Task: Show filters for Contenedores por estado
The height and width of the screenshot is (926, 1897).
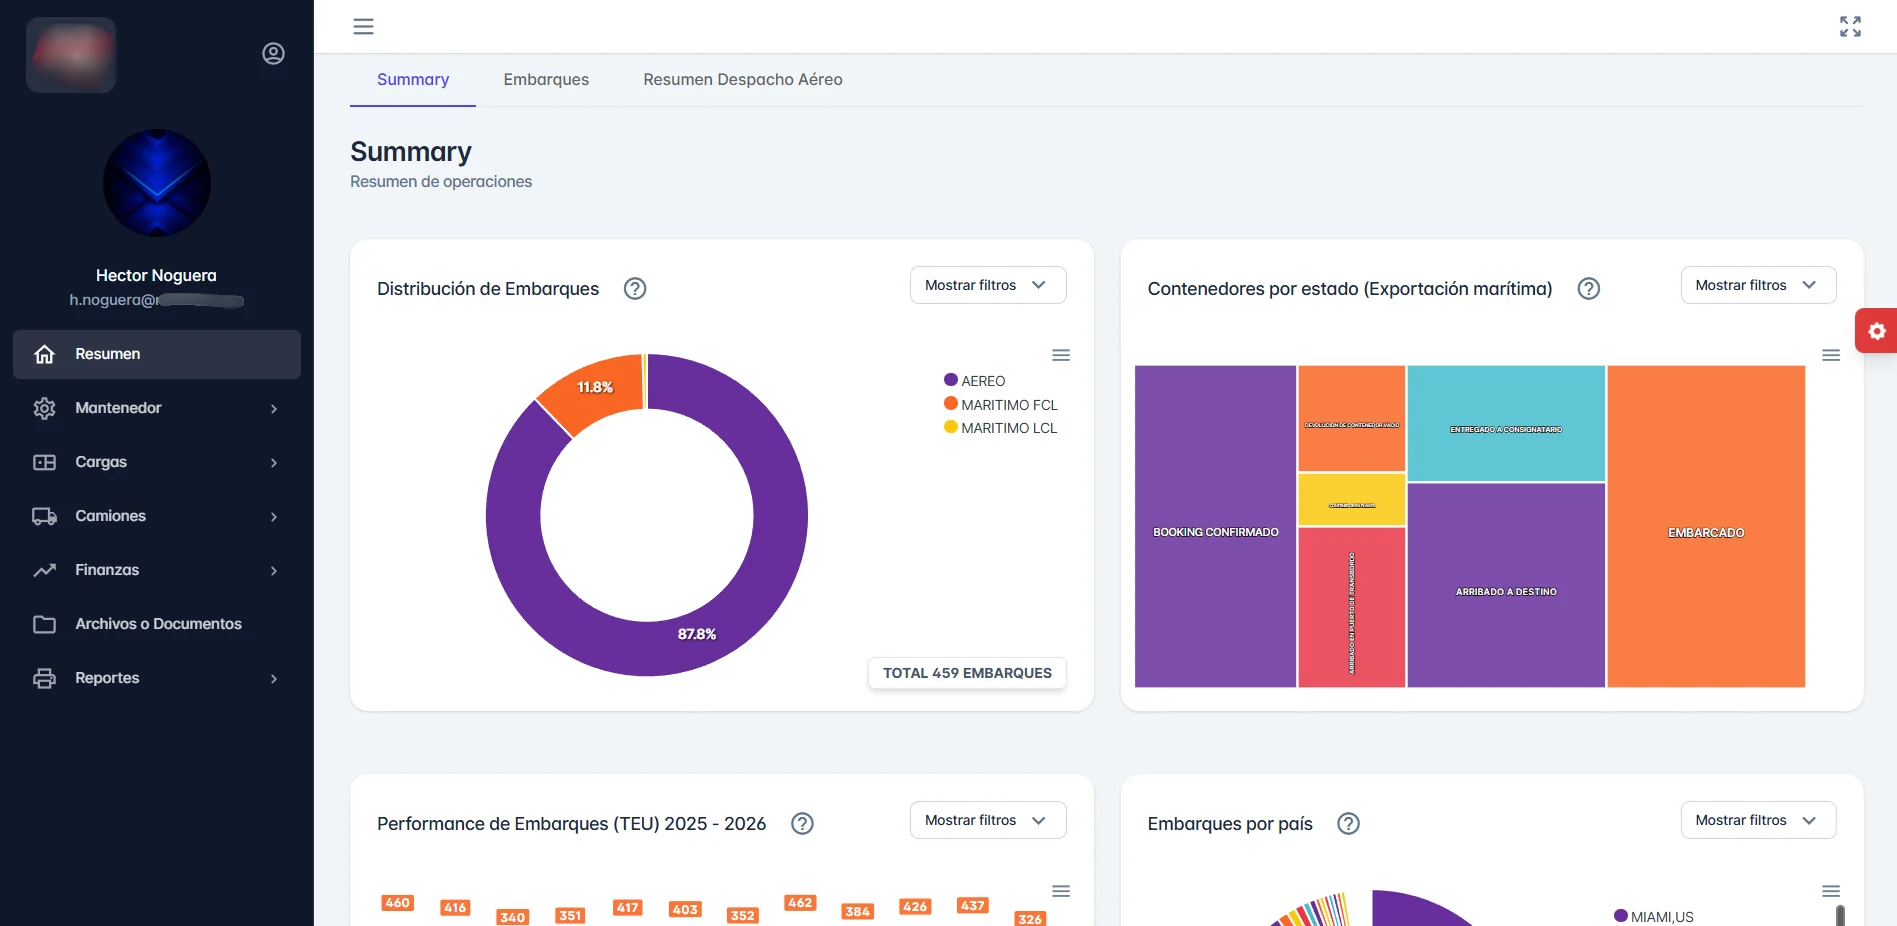Action: click(x=1758, y=285)
